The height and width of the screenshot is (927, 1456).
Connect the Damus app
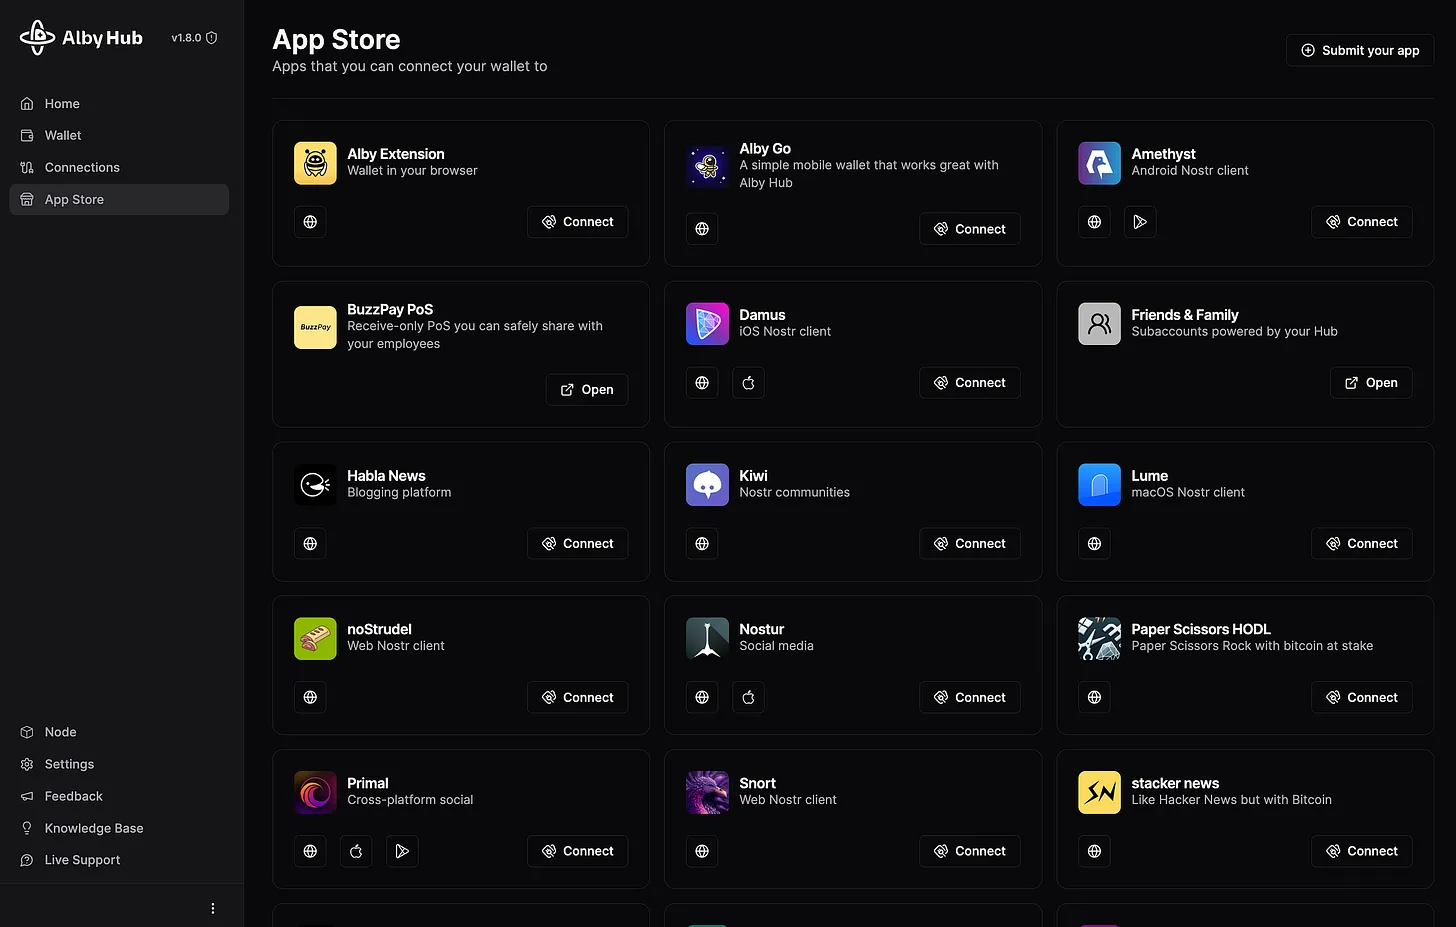coord(970,383)
